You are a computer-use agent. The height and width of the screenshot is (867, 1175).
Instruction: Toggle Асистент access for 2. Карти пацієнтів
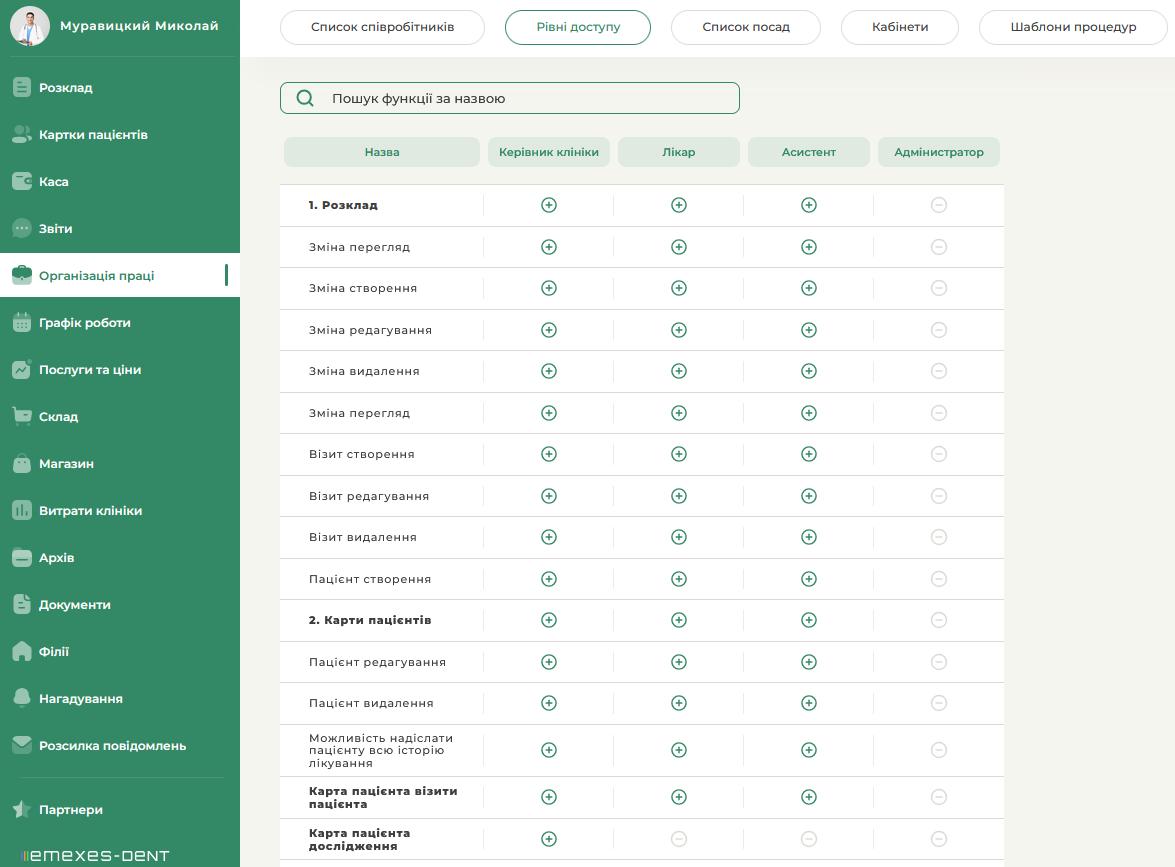(x=809, y=620)
